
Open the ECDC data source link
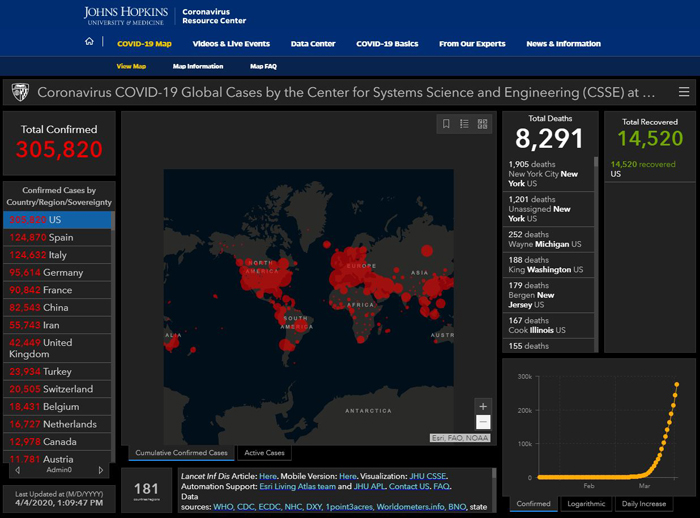(269, 507)
